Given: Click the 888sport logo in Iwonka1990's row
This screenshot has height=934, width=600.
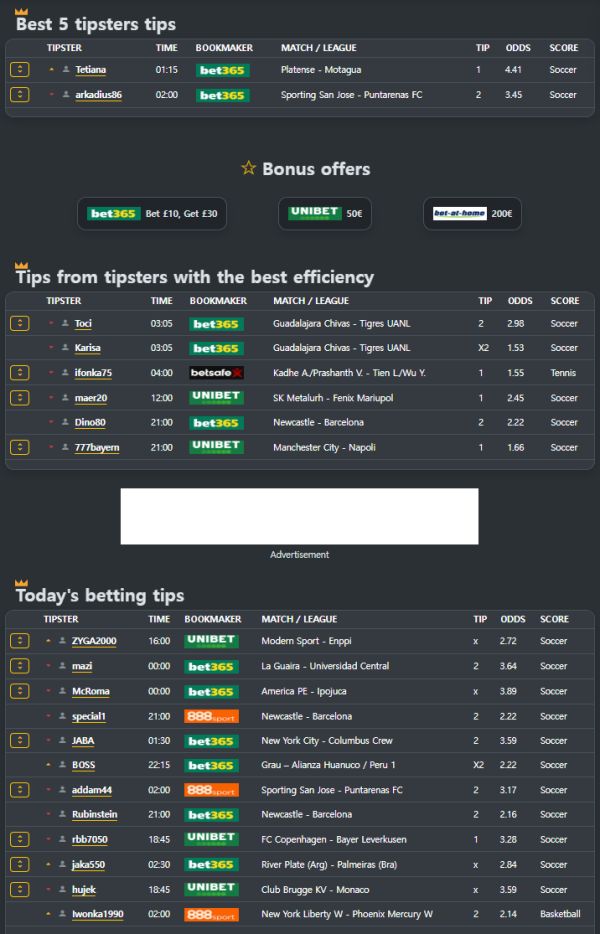Looking at the screenshot, I should (211, 915).
